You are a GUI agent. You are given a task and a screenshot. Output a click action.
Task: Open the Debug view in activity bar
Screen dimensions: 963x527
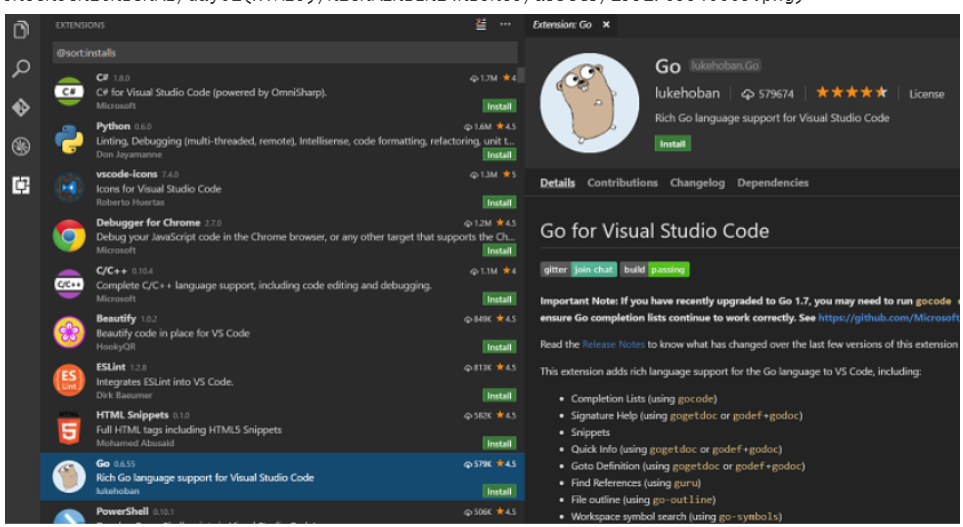tap(21, 146)
